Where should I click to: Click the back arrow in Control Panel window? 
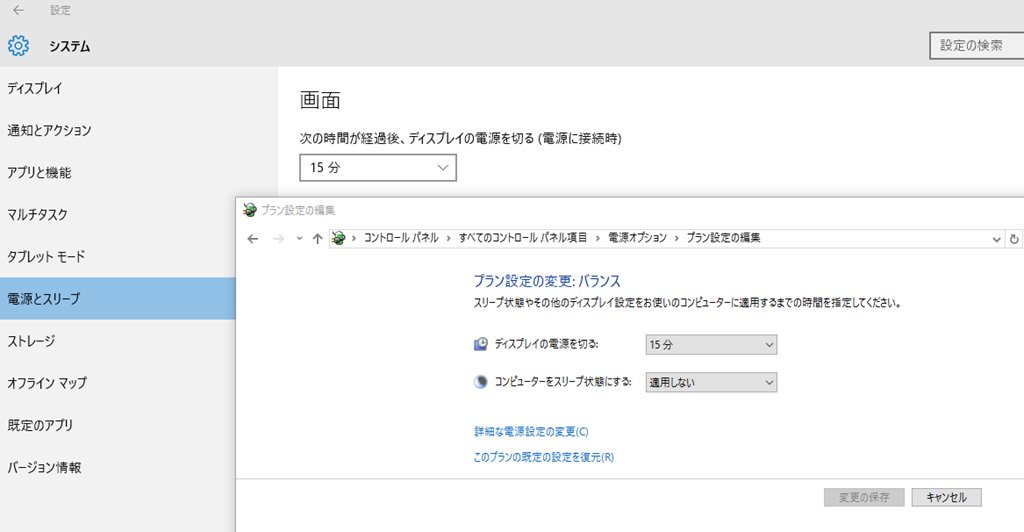[x=253, y=238]
